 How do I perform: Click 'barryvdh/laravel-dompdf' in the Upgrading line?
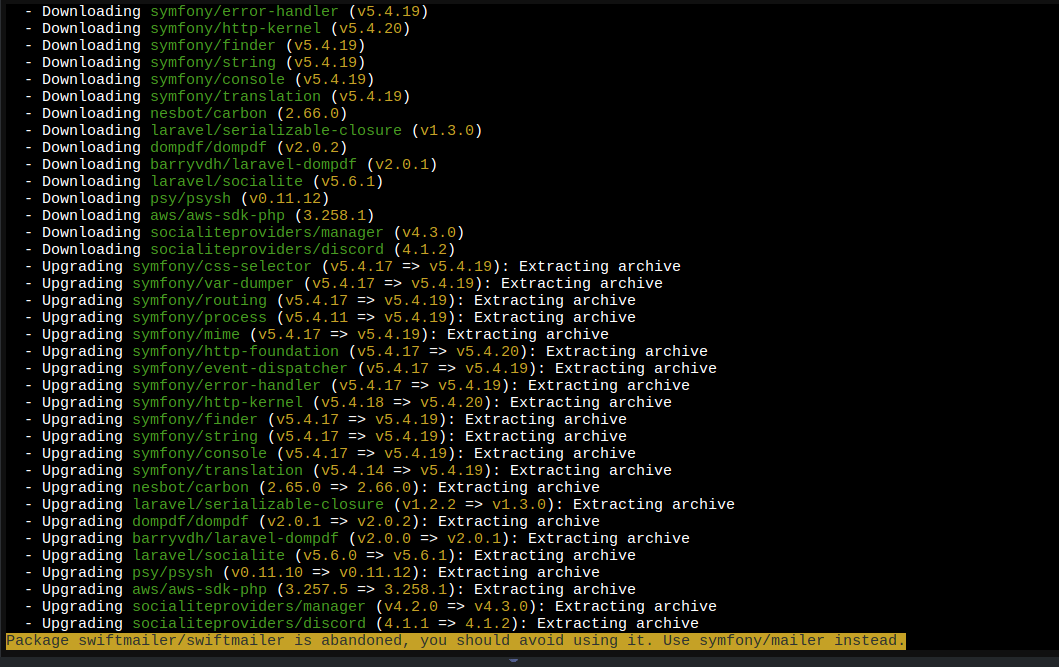235,539
